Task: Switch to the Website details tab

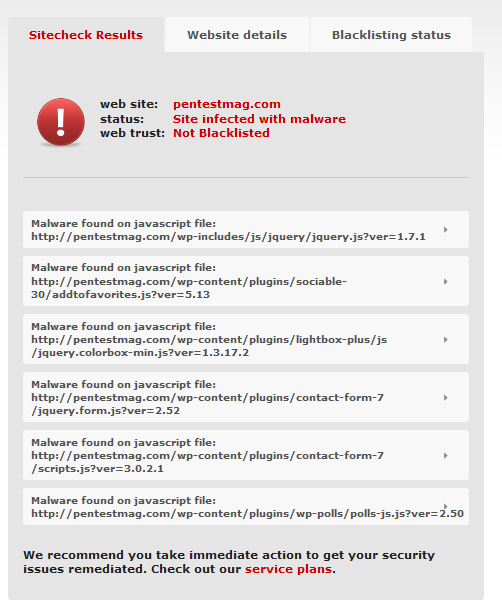Action: (x=237, y=35)
